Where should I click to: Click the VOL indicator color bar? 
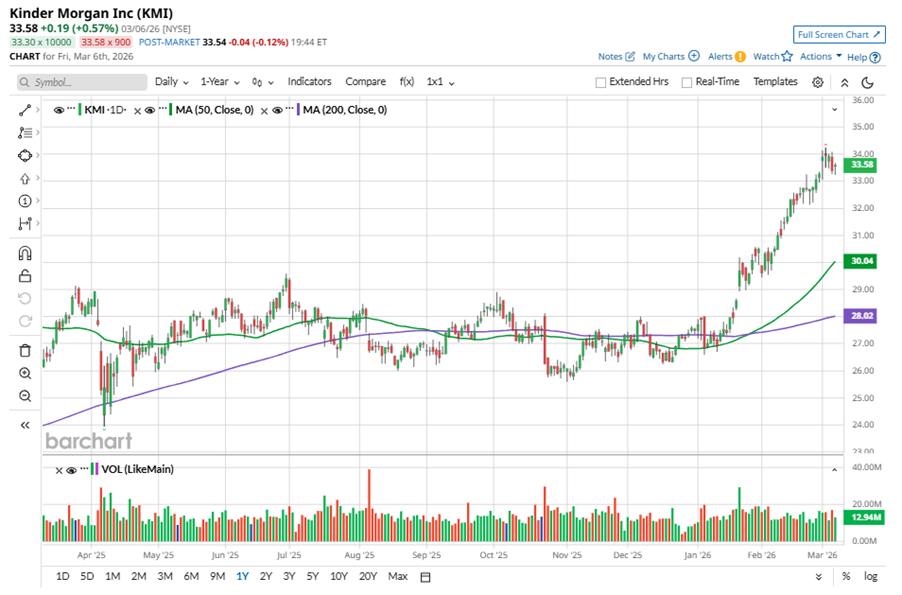pos(94,469)
